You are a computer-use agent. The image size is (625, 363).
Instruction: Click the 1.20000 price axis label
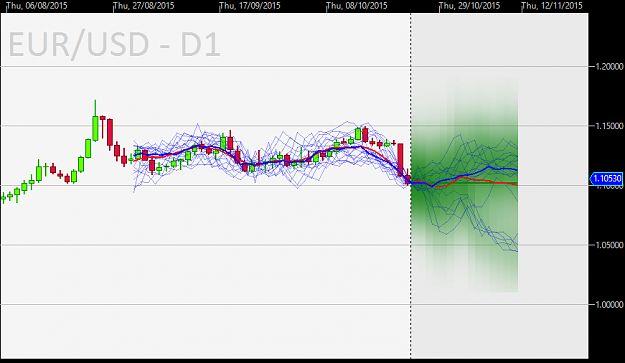(x=609, y=66)
